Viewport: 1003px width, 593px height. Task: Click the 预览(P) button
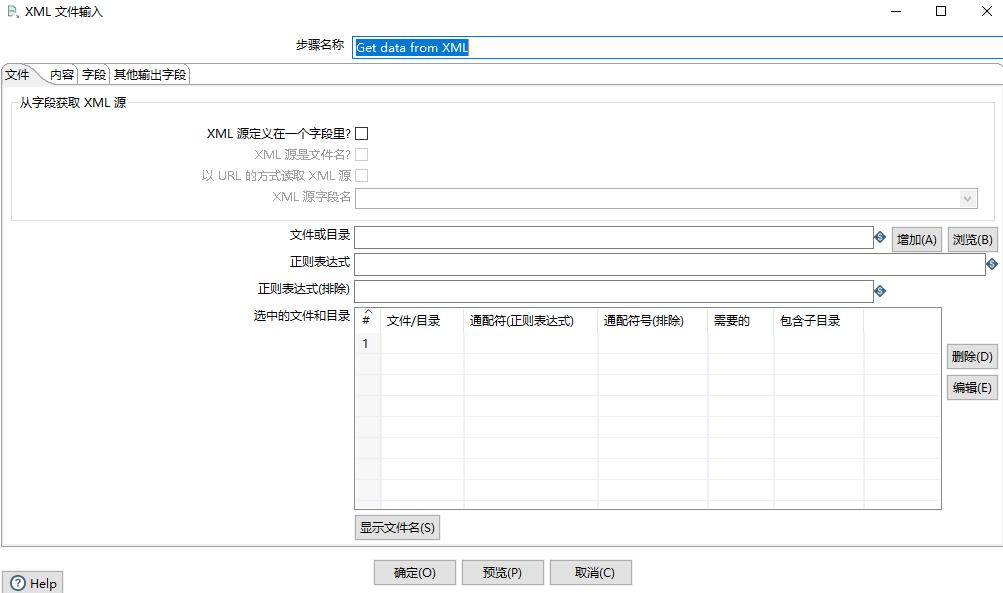click(x=502, y=571)
